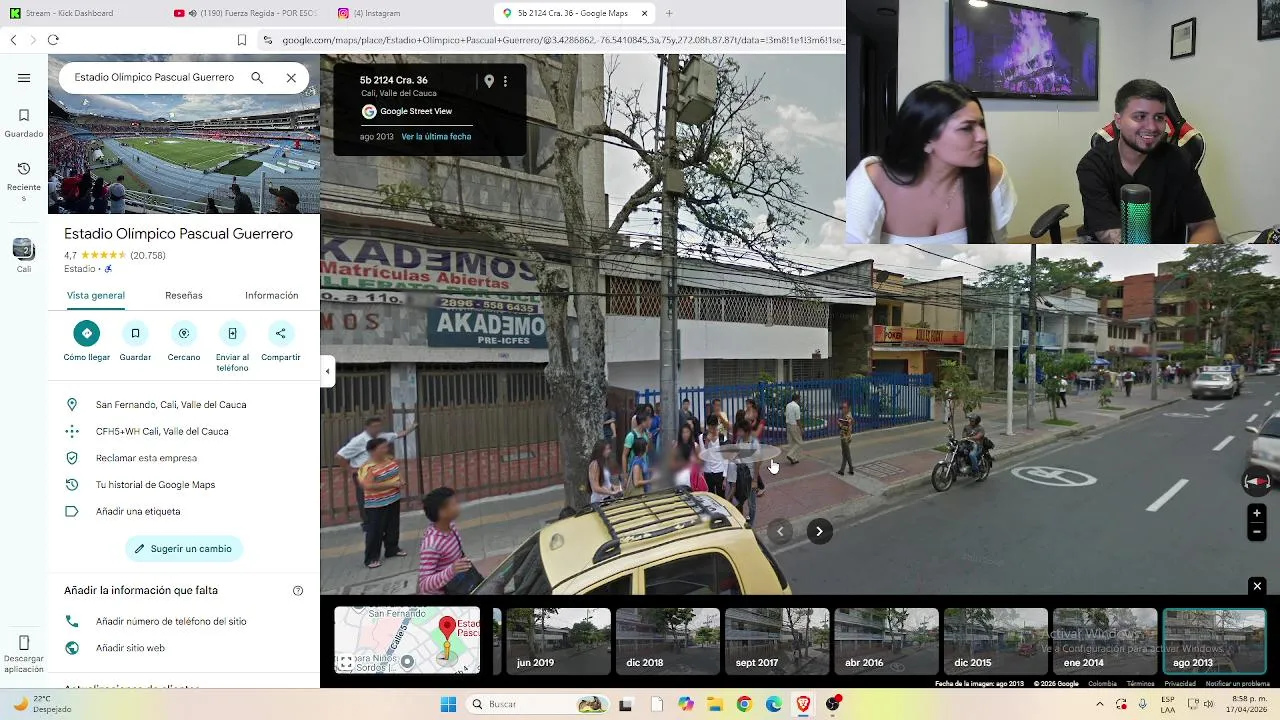The width and height of the screenshot is (1280, 720).
Task: Select the abr 2016 Street View thumbnail
Action: tap(886, 641)
